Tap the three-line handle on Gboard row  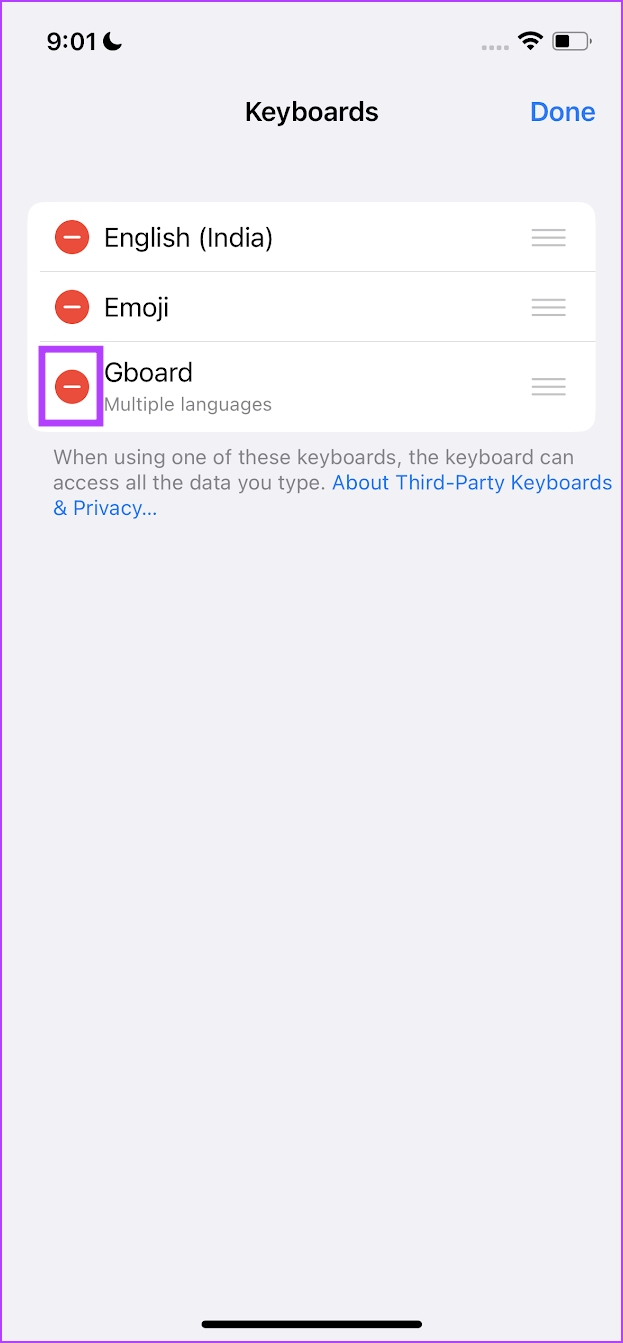coord(548,386)
